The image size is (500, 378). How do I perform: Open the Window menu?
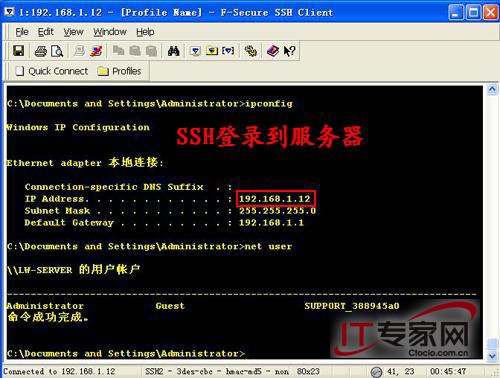coord(110,32)
